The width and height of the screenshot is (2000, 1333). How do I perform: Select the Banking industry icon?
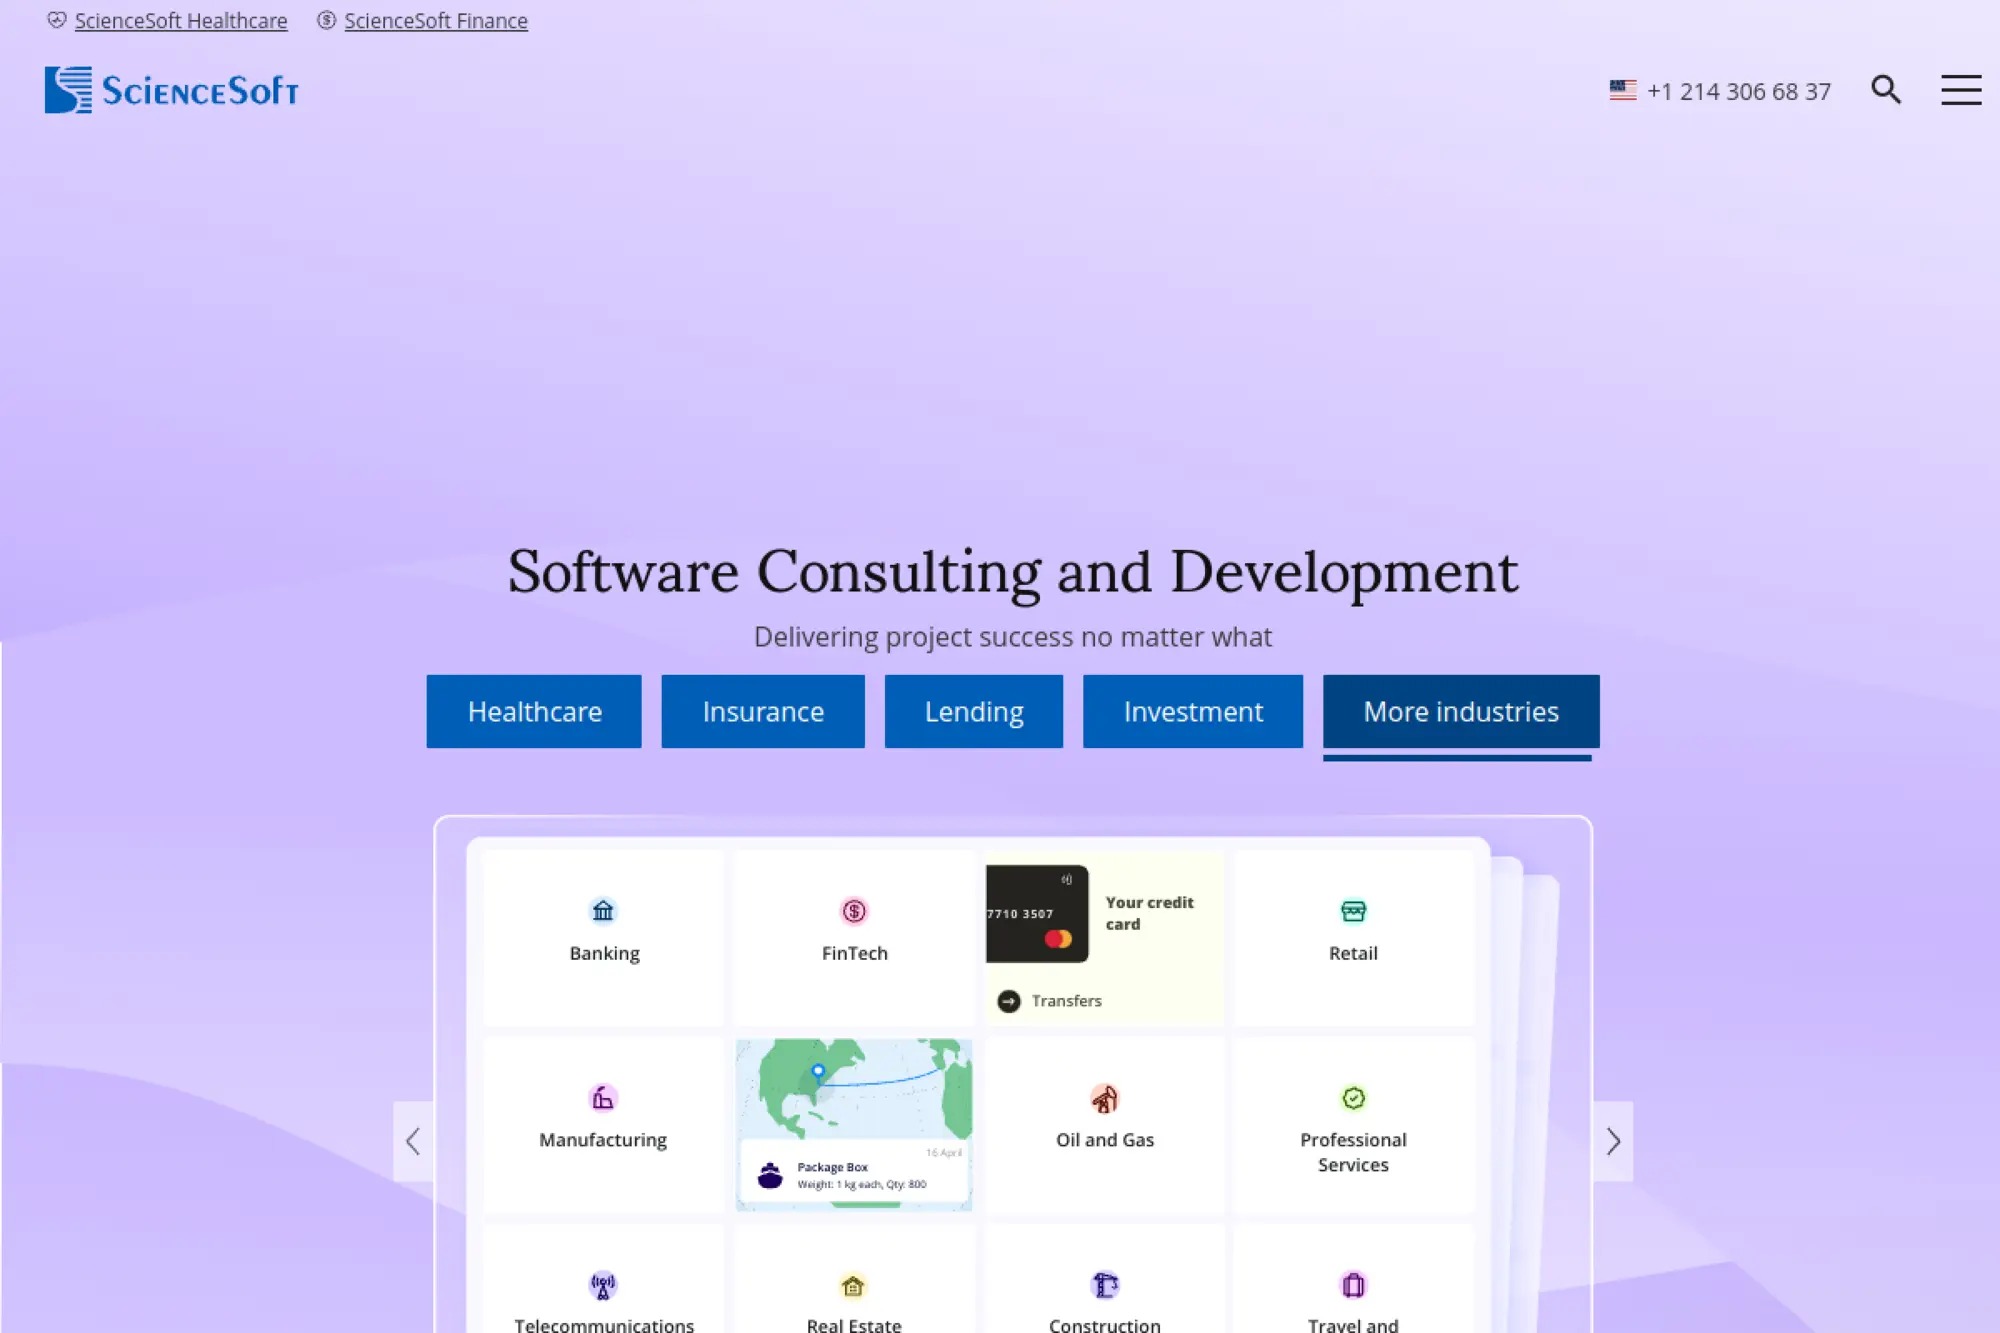(x=603, y=911)
